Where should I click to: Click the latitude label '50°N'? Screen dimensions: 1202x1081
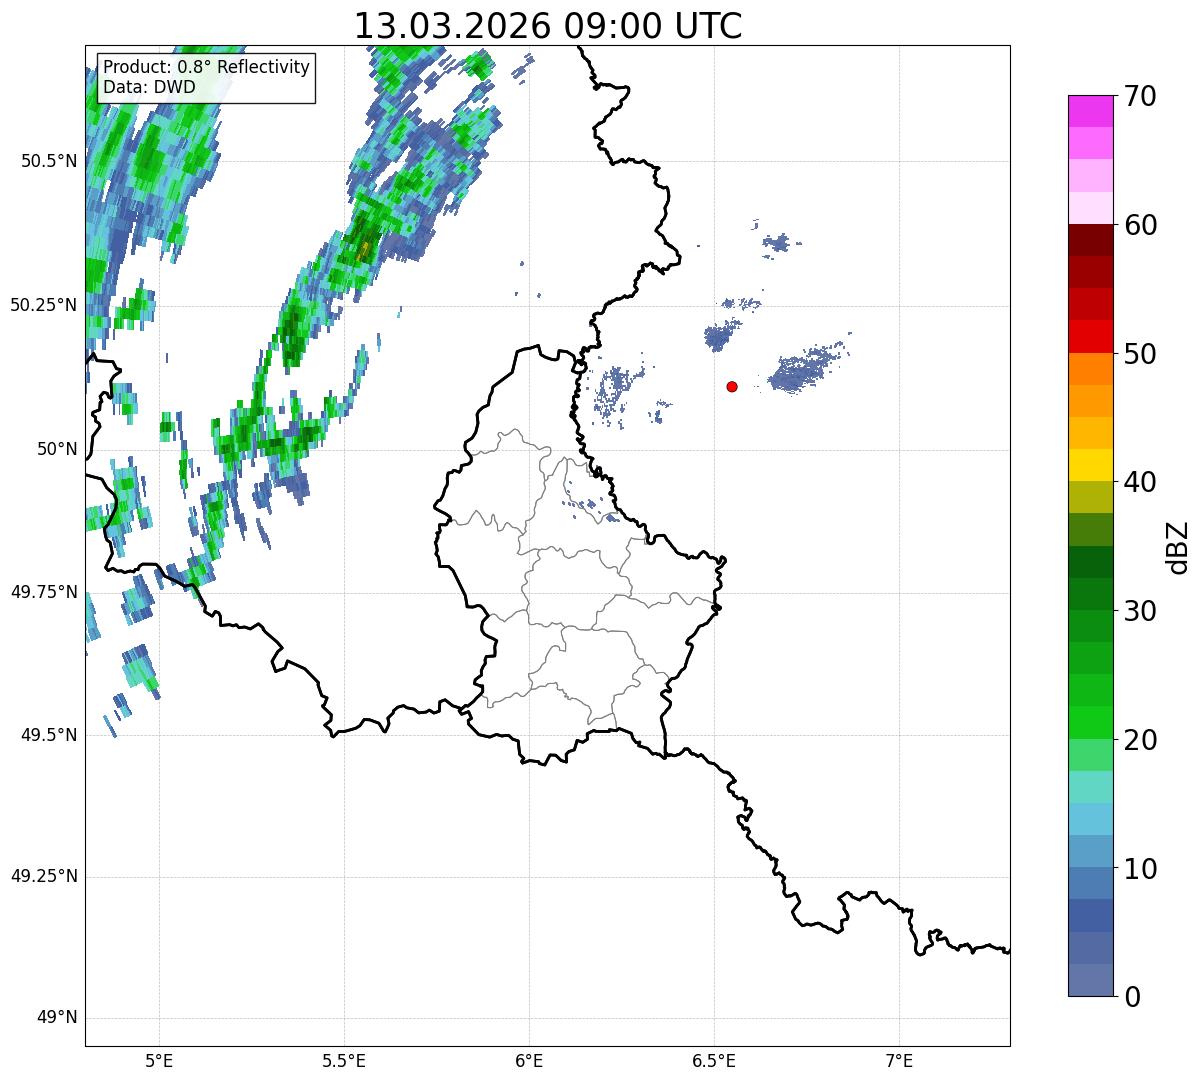[57, 449]
